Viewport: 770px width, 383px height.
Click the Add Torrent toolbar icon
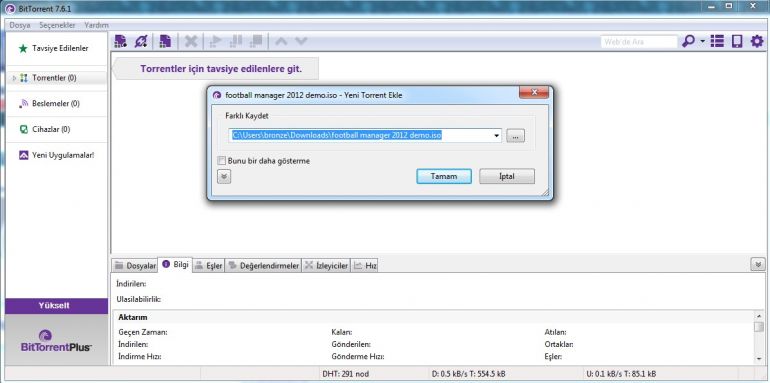[120, 41]
